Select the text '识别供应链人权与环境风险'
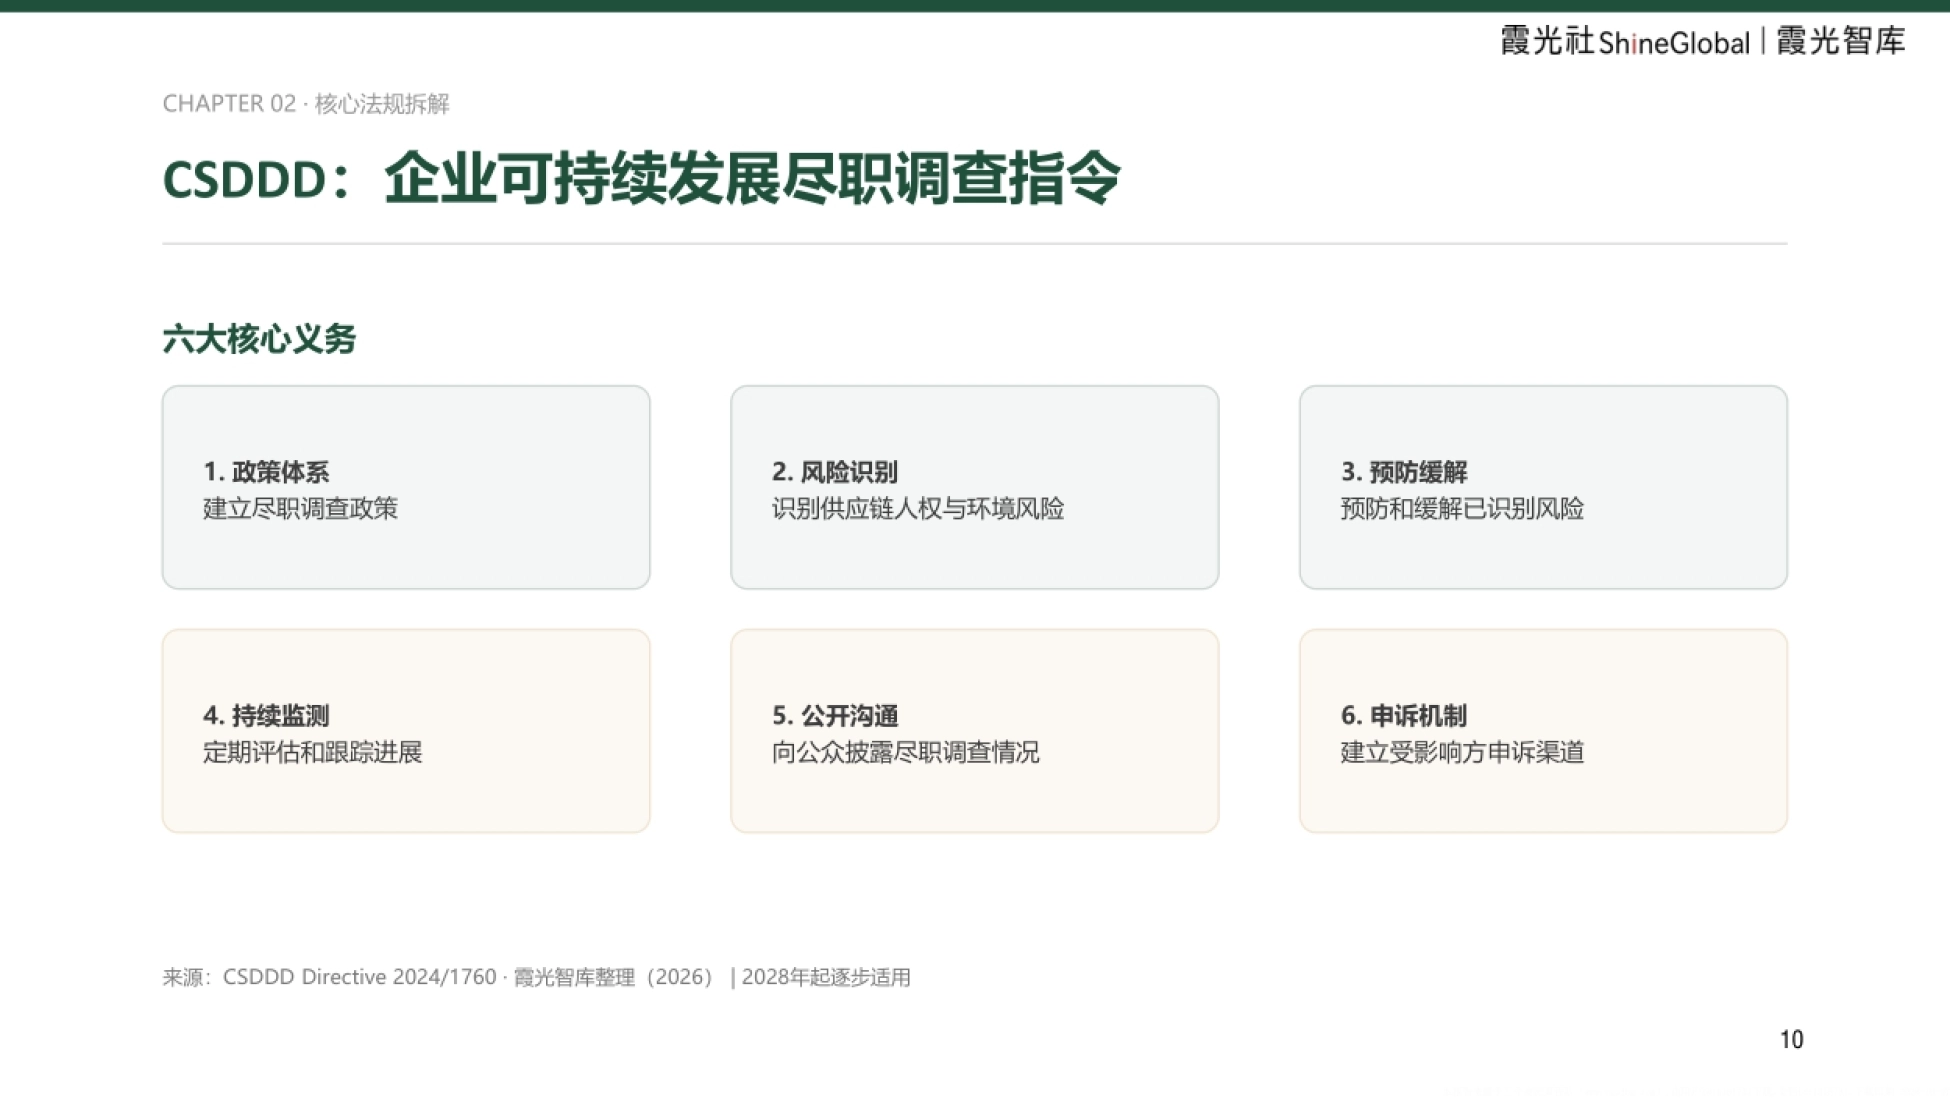Viewport: 1950px width, 1098px height. point(918,508)
